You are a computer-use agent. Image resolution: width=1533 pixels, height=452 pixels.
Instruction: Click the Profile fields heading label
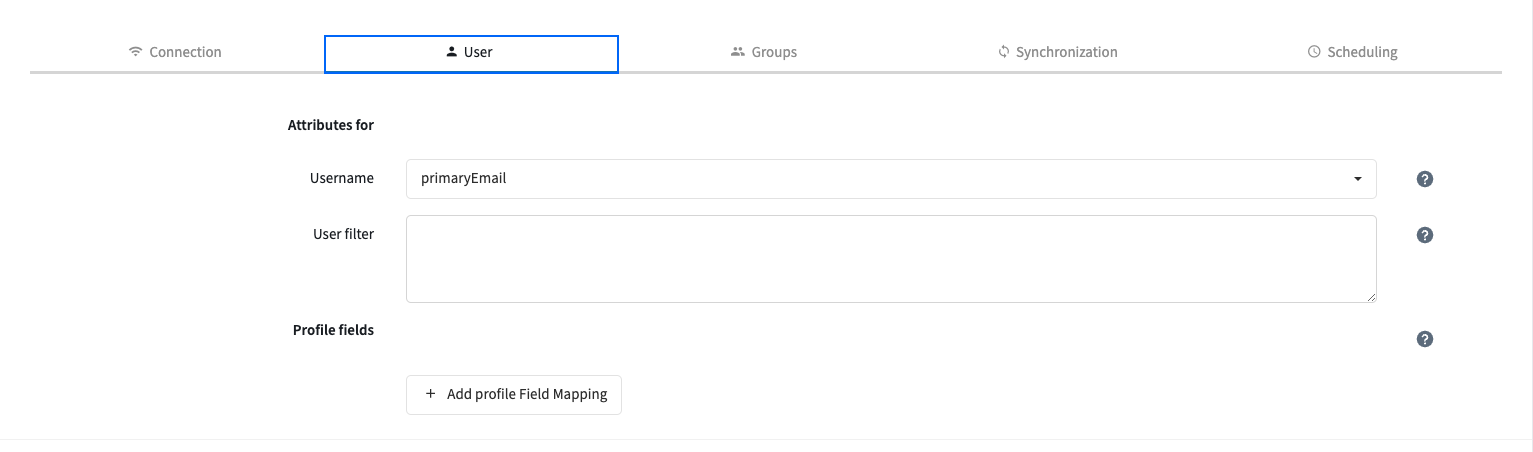click(x=333, y=329)
